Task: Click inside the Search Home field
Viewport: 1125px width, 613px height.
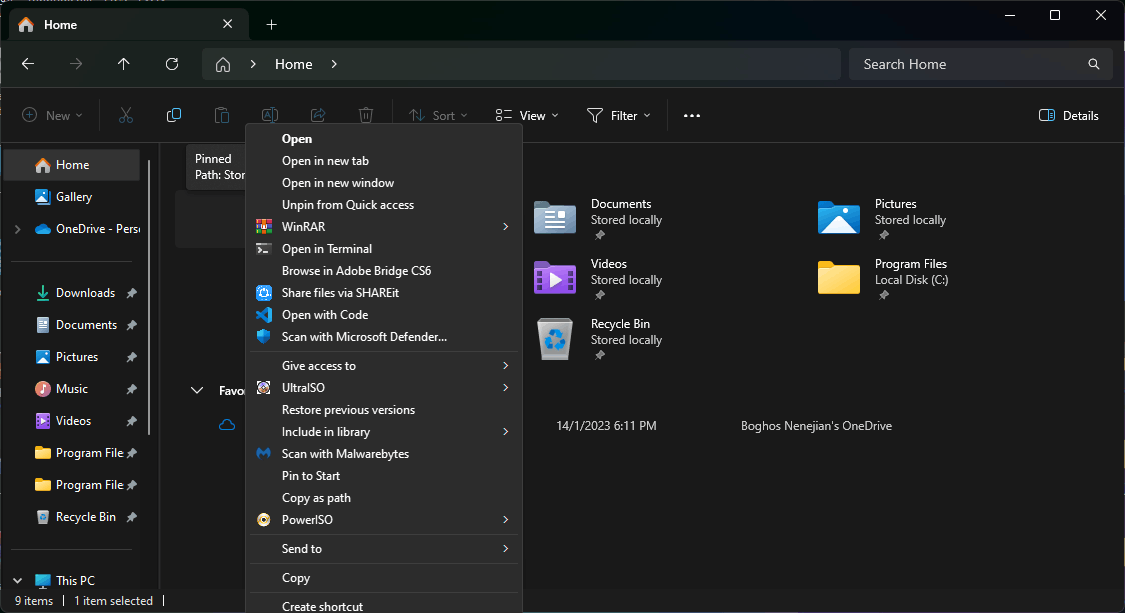Action: (x=970, y=64)
